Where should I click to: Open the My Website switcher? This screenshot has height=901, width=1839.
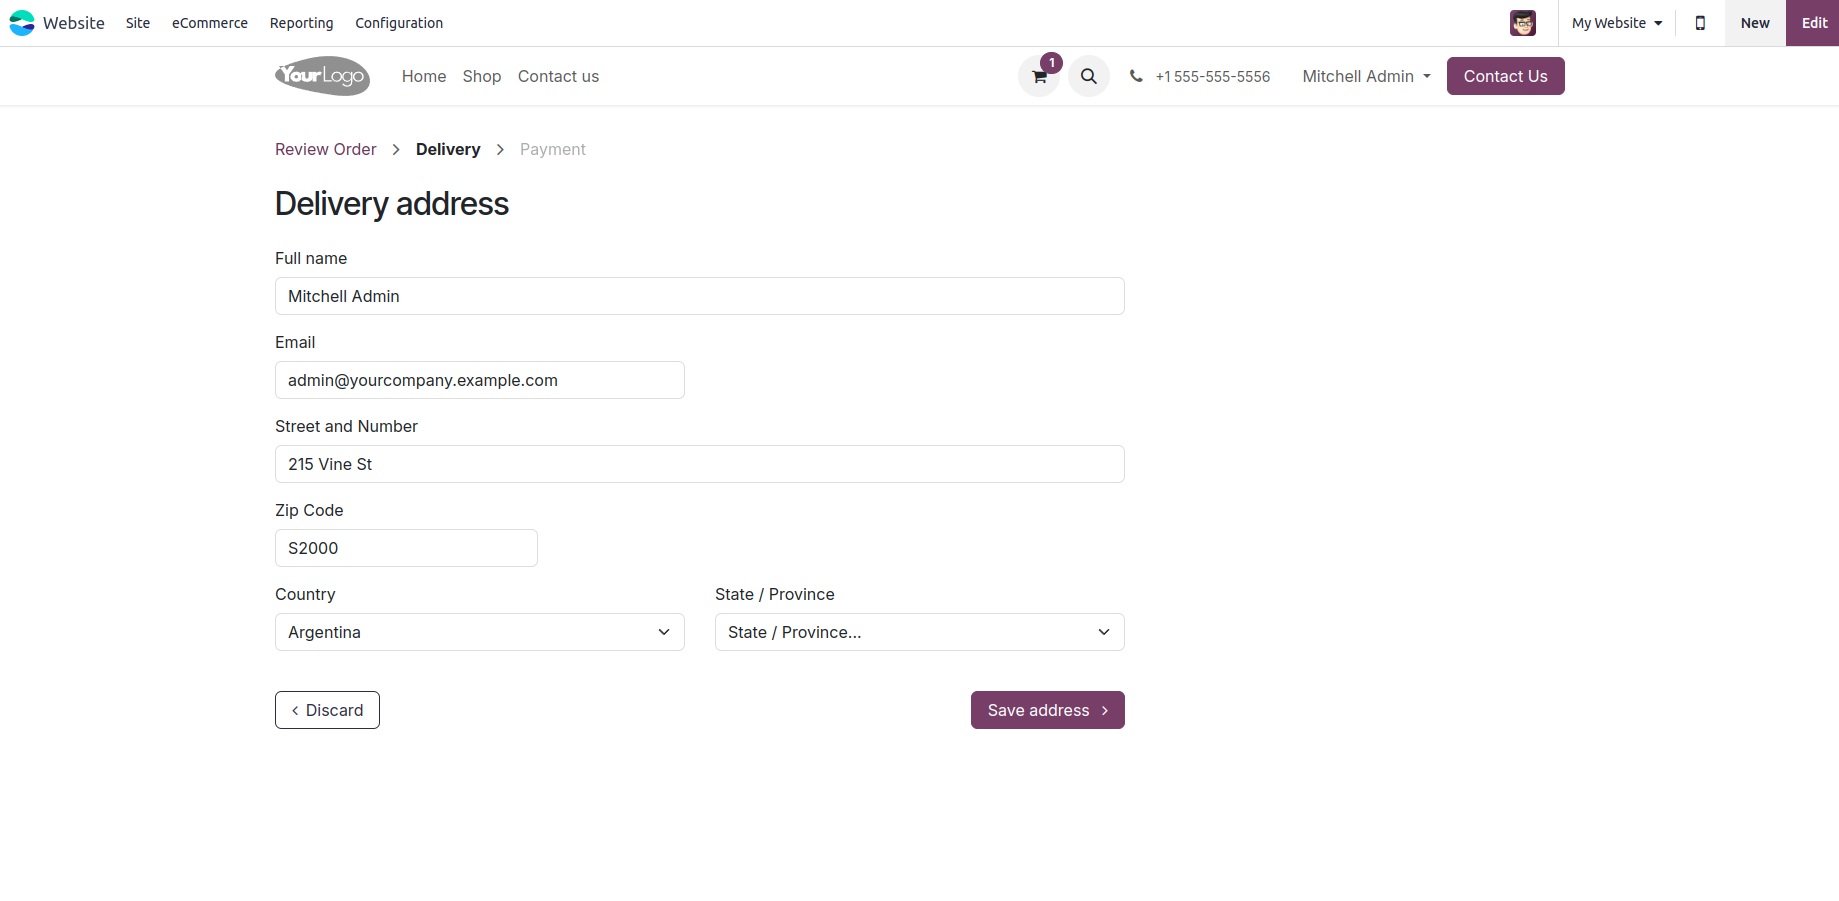coord(1617,23)
